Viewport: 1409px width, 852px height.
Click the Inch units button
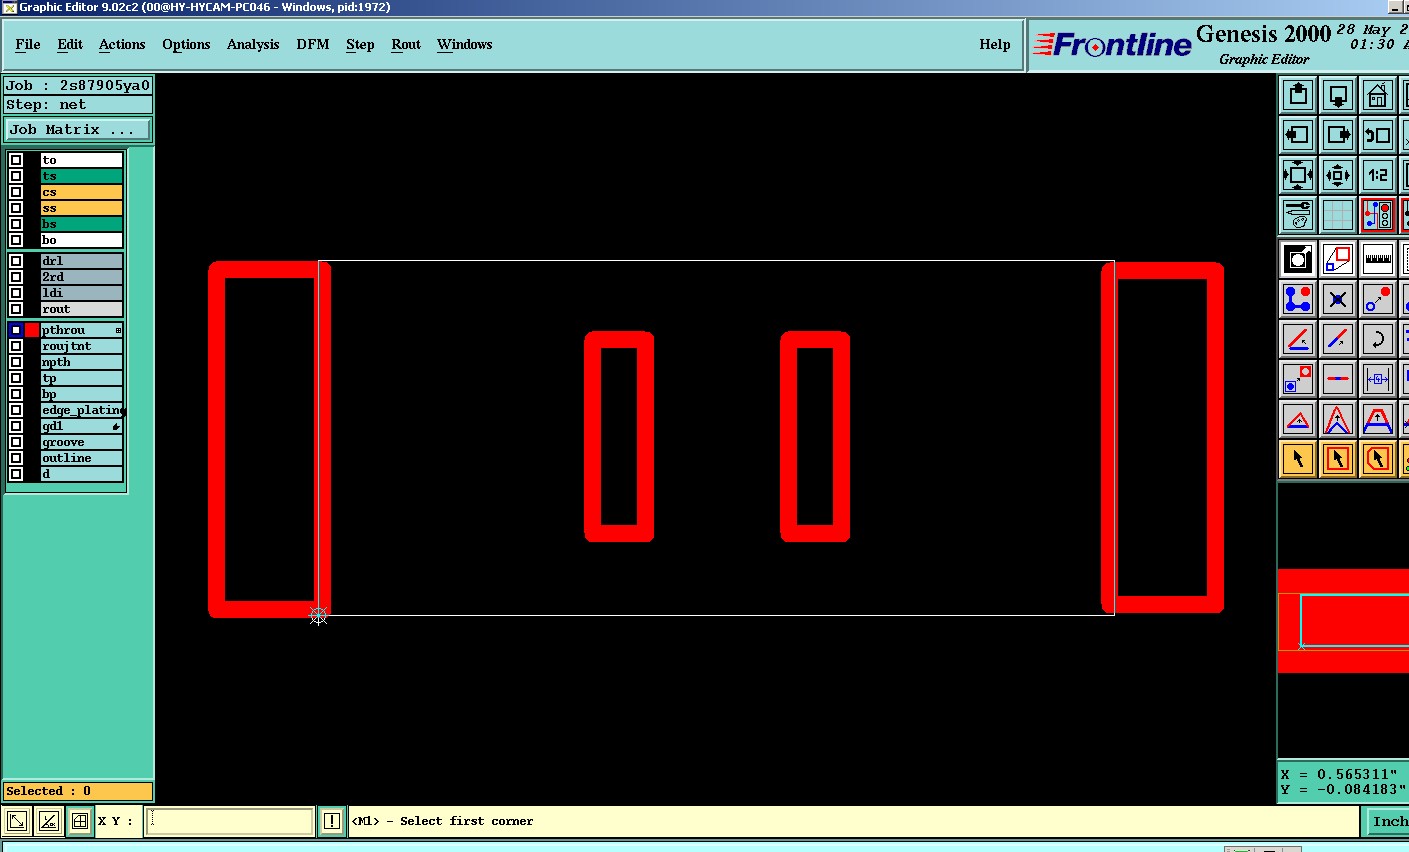tap(1388, 821)
